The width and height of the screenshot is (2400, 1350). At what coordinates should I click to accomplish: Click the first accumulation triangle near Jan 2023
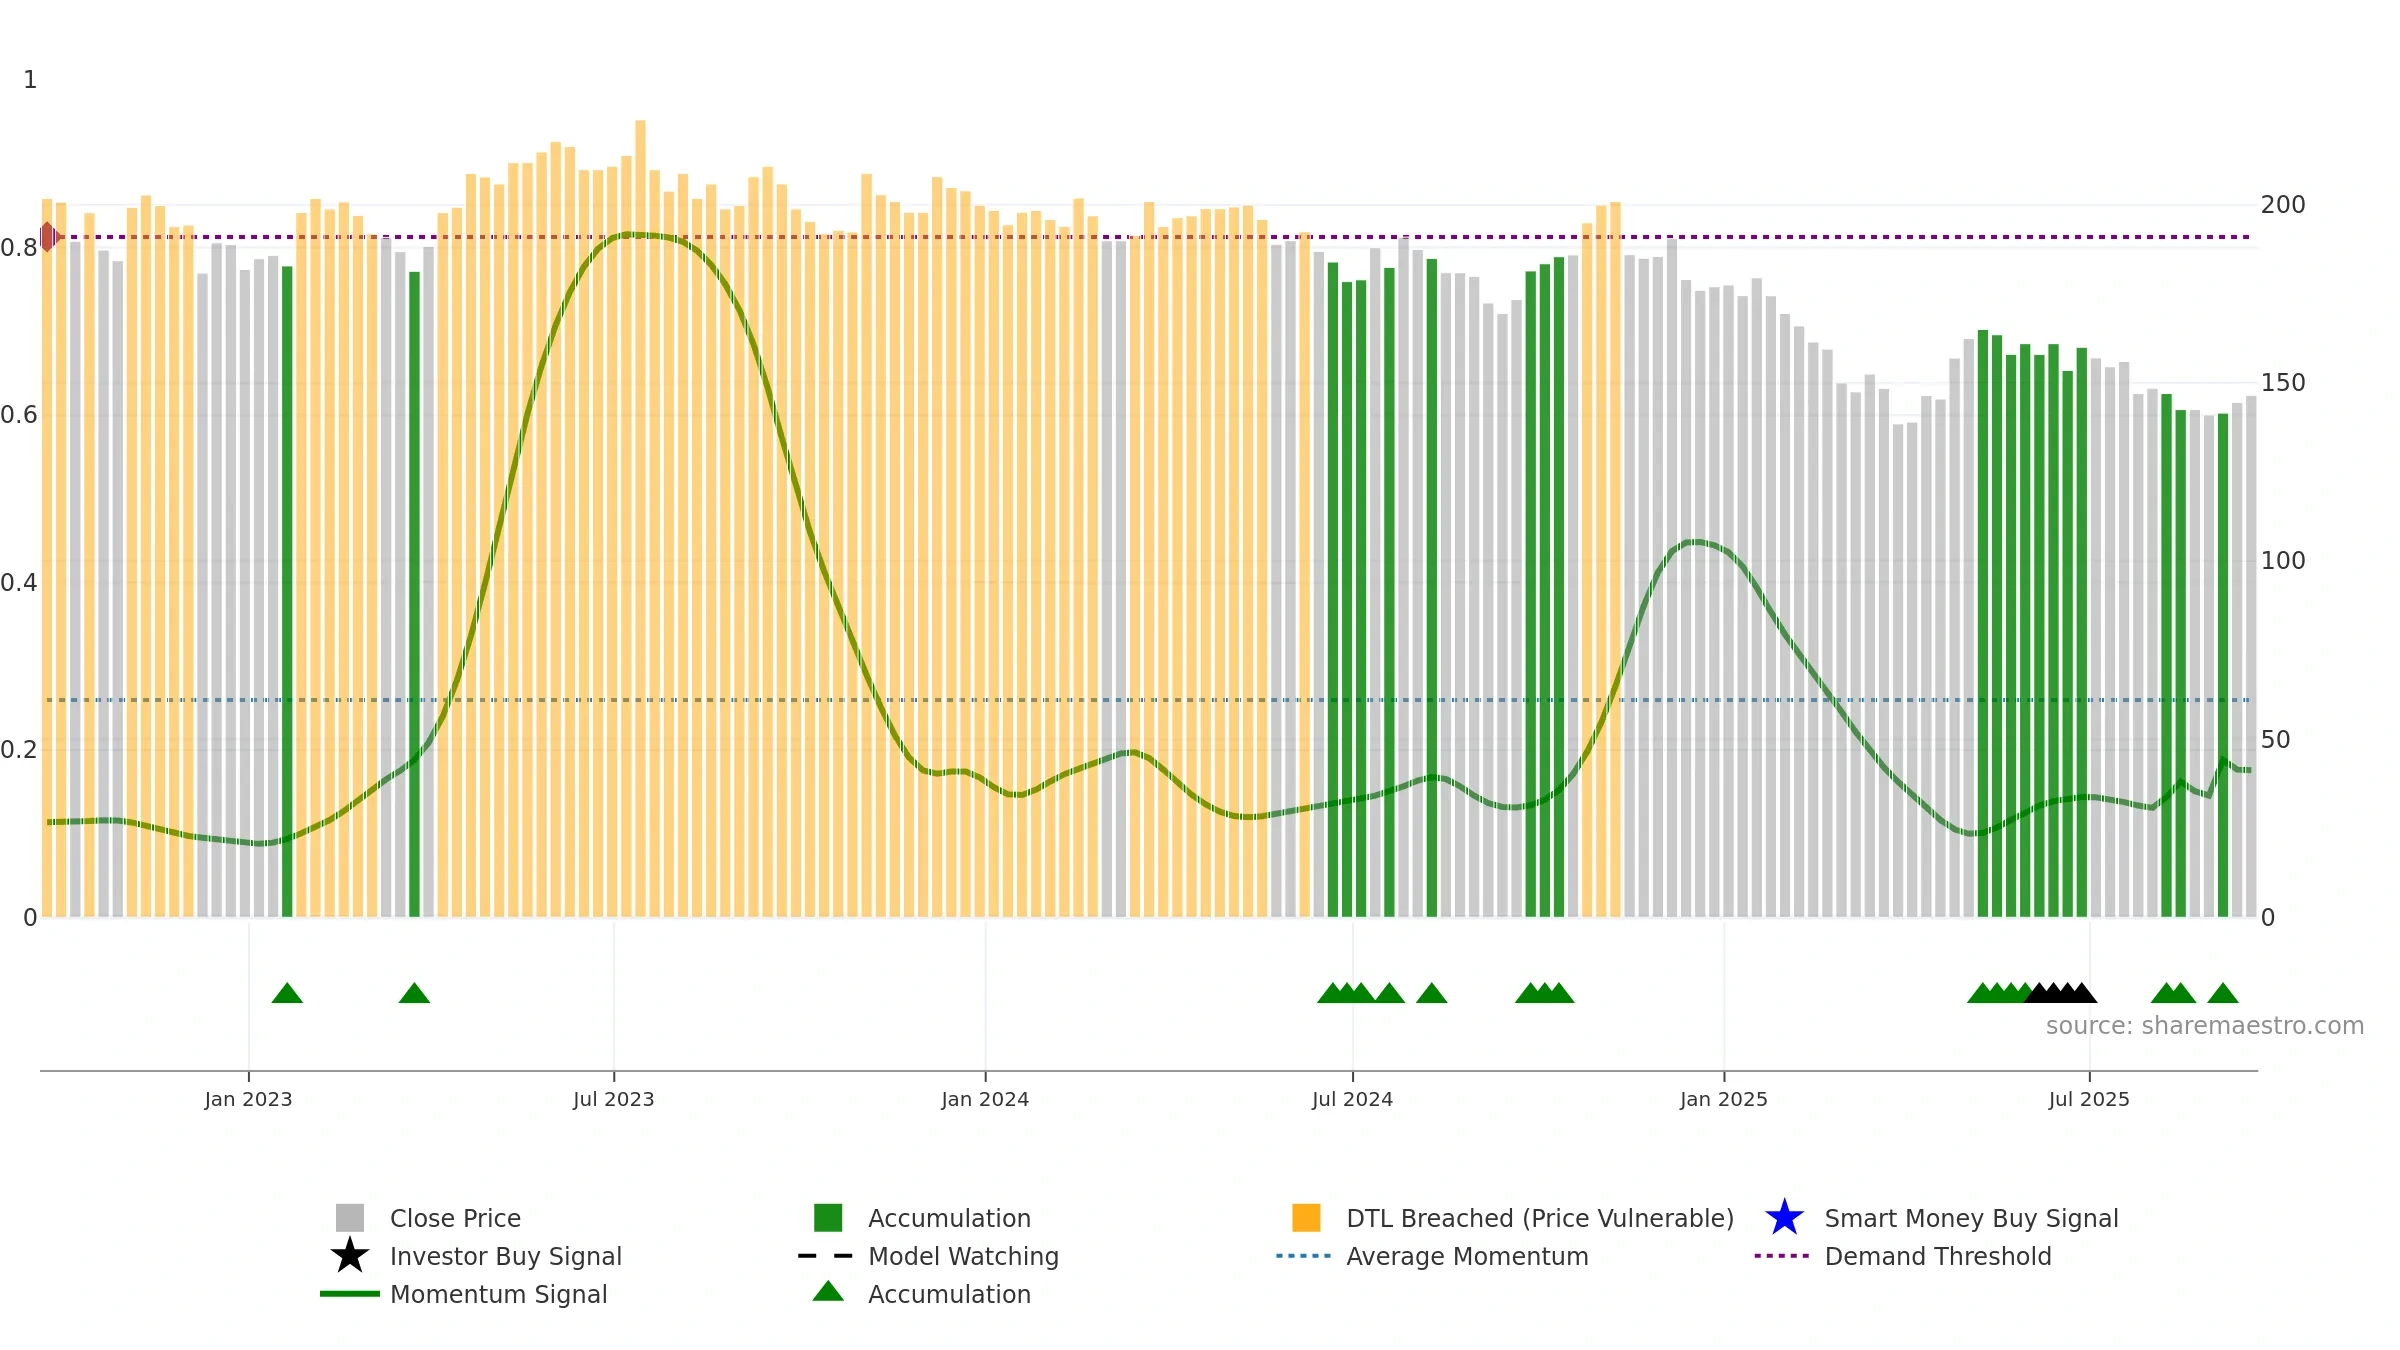(287, 993)
